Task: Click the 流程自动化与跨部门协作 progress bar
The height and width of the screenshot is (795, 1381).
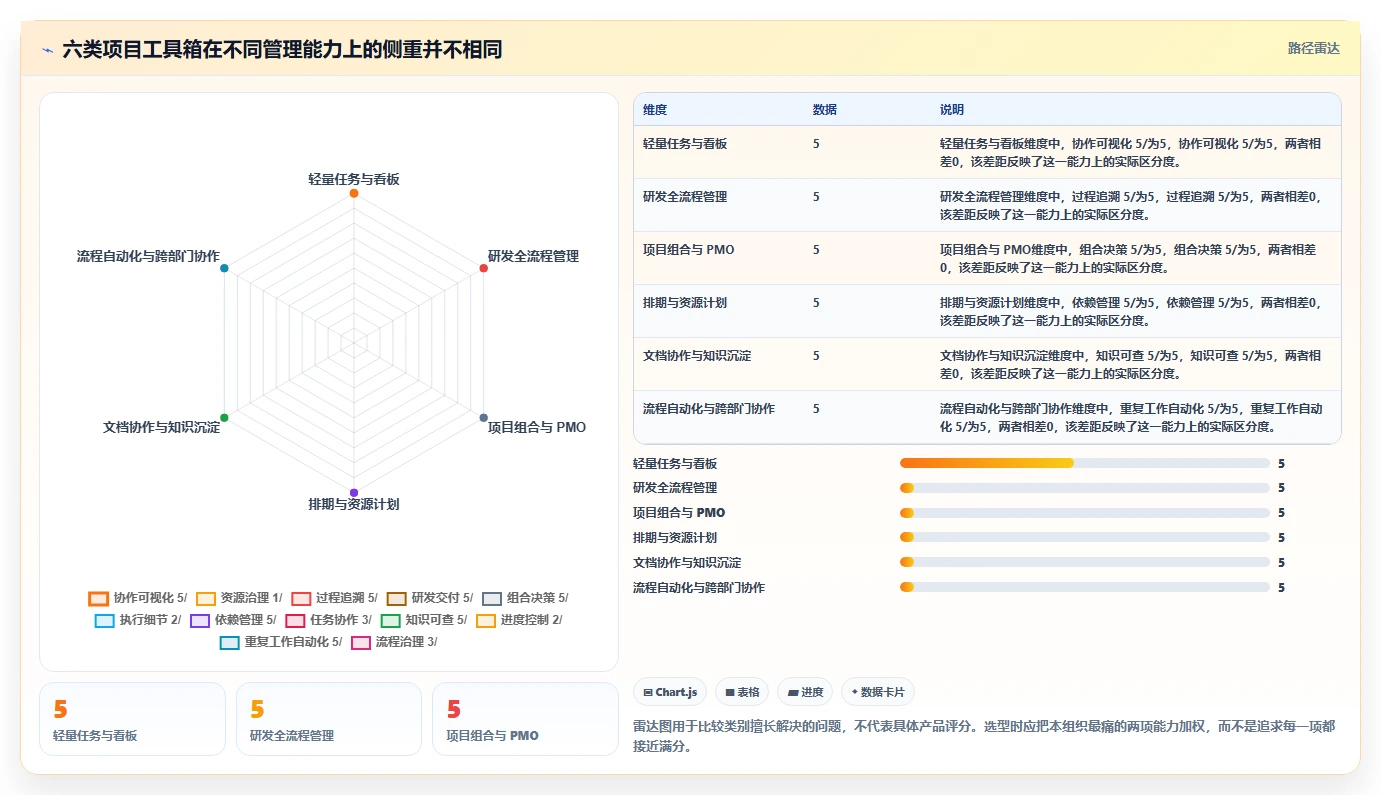Action: pyautogui.click(x=1085, y=588)
